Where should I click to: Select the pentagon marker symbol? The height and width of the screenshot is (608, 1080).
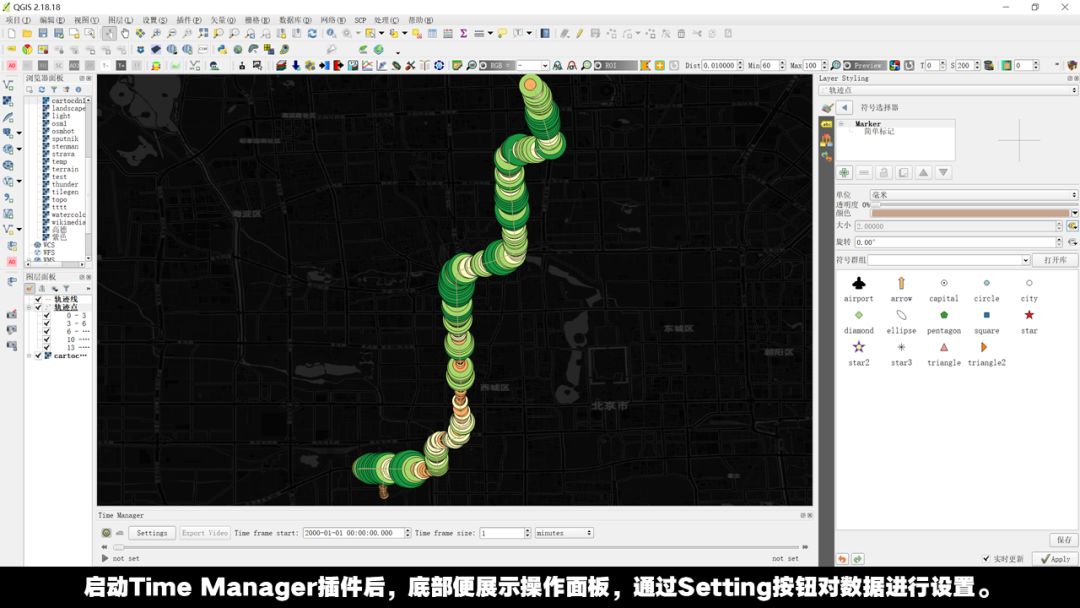tap(944, 315)
